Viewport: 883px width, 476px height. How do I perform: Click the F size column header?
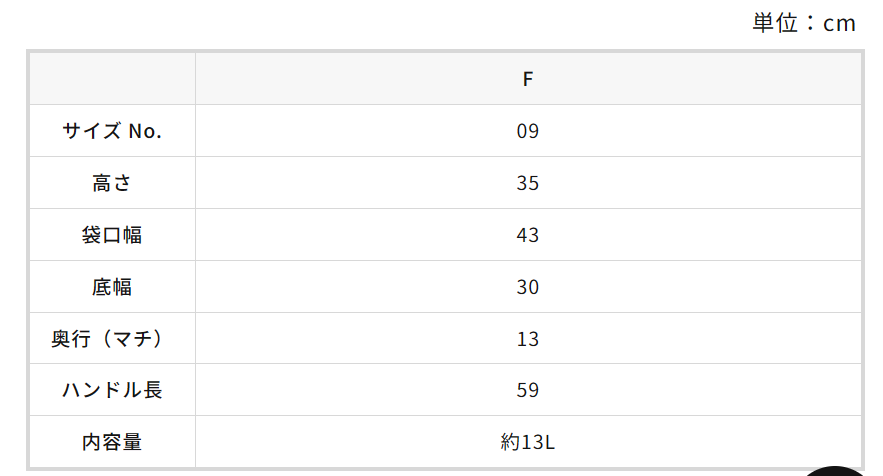528,79
